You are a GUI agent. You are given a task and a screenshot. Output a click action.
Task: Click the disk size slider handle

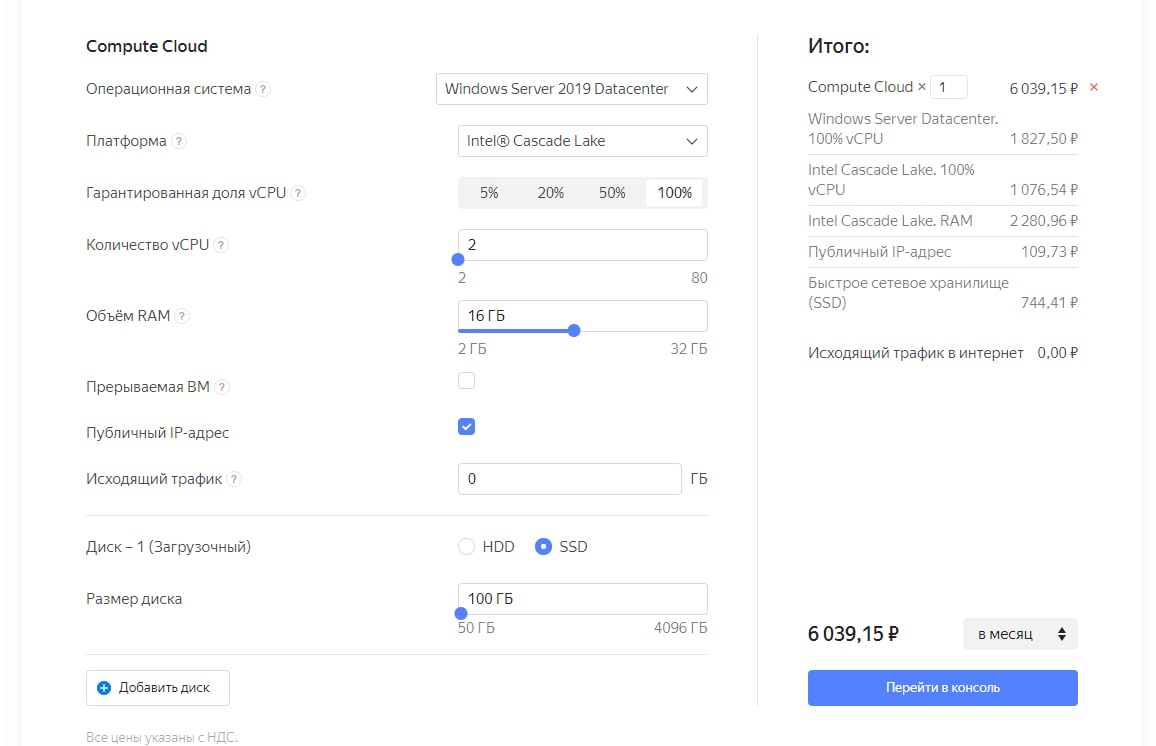tap(461, 613)
